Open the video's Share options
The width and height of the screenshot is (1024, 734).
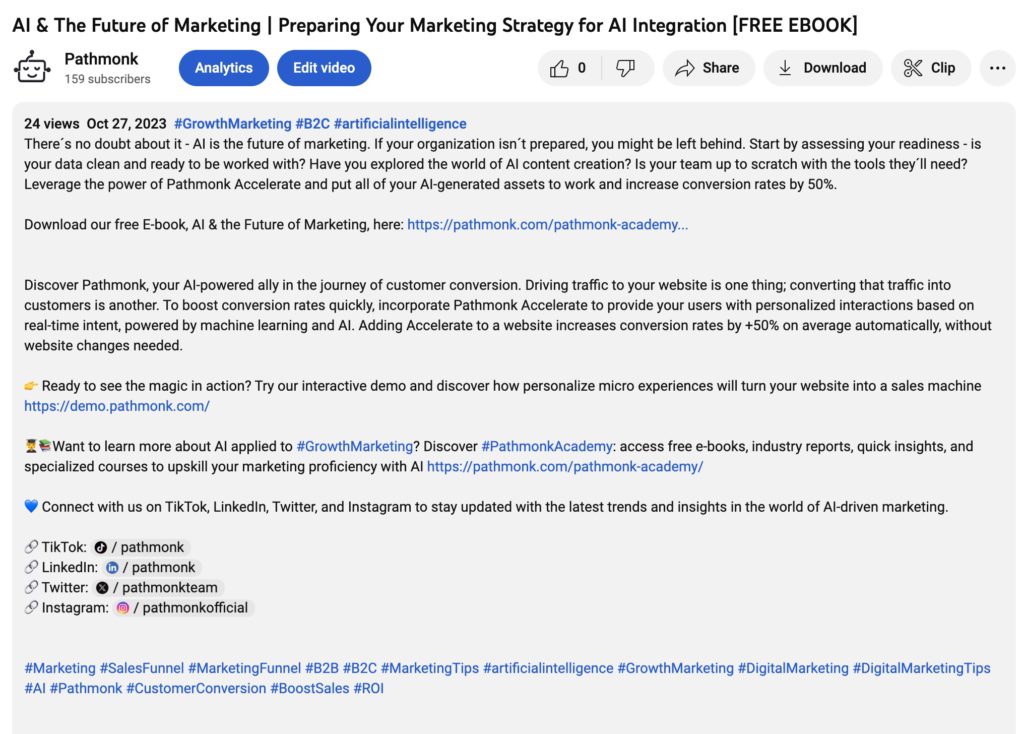708,68
